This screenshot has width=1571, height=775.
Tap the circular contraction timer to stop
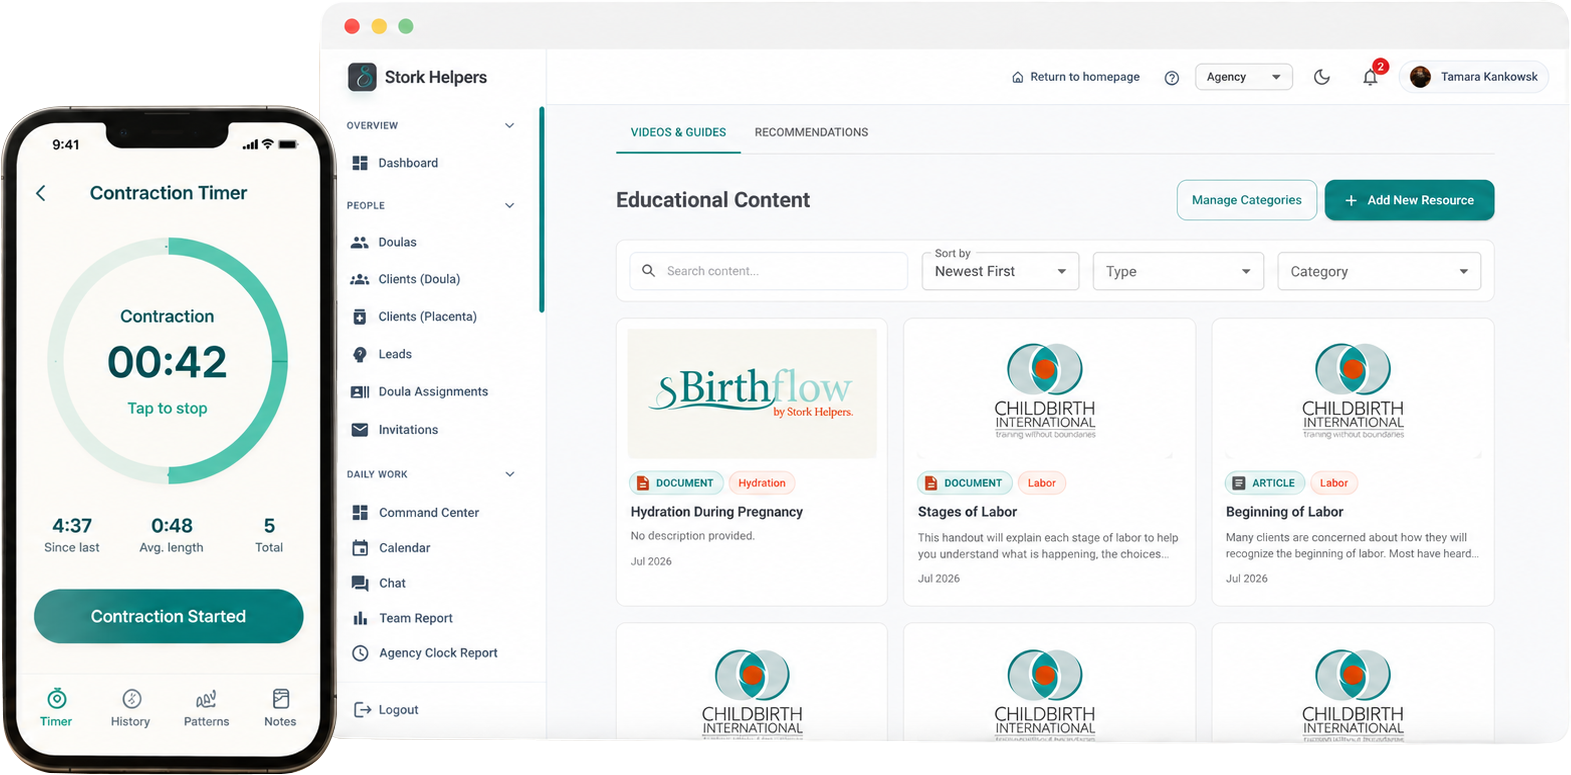(x=168, y=361)
